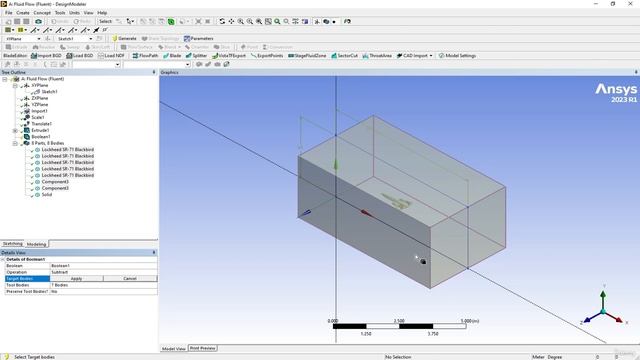Collapse the XYPlane tree node
The height and width of the screenshot is (360, 640).
(x=15, y=85)
